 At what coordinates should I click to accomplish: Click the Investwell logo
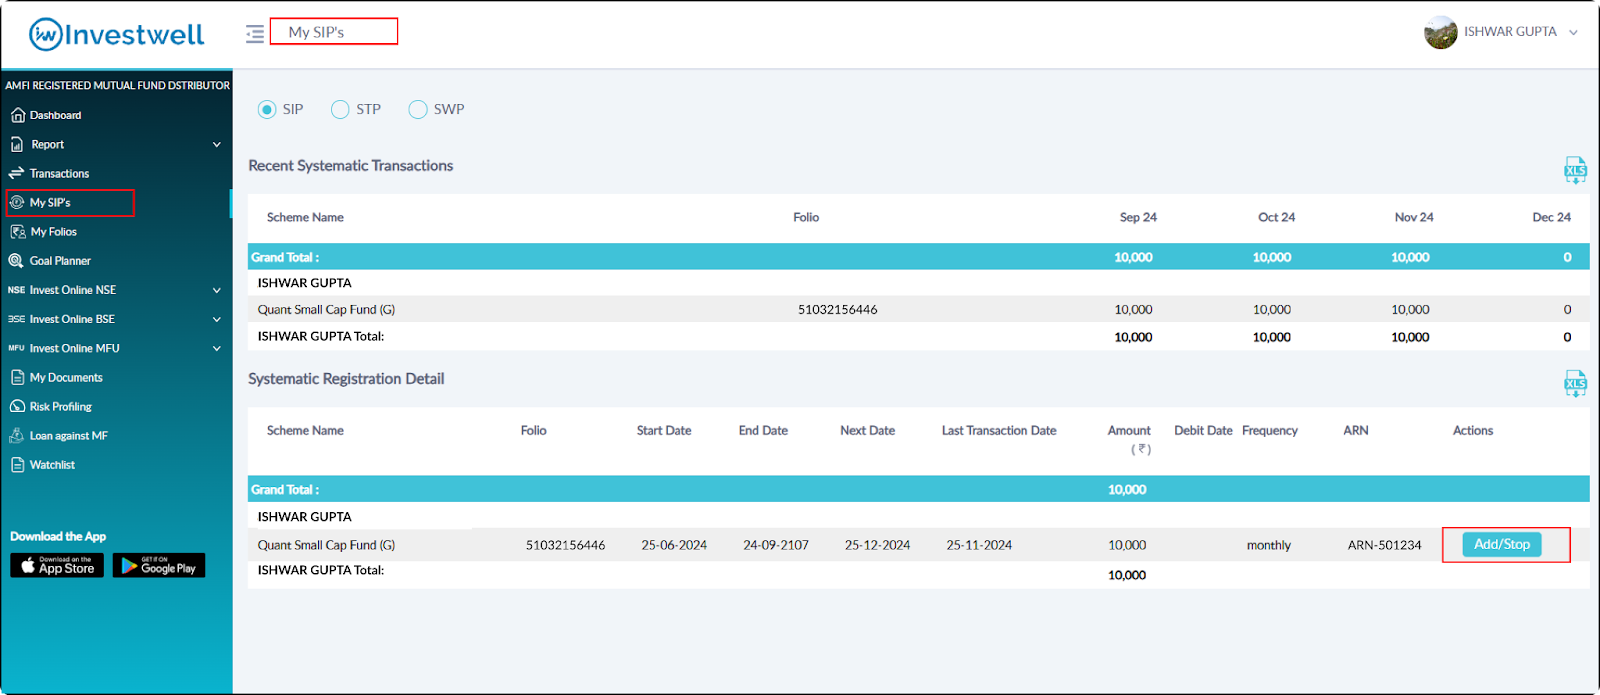(x=116, y=34)
